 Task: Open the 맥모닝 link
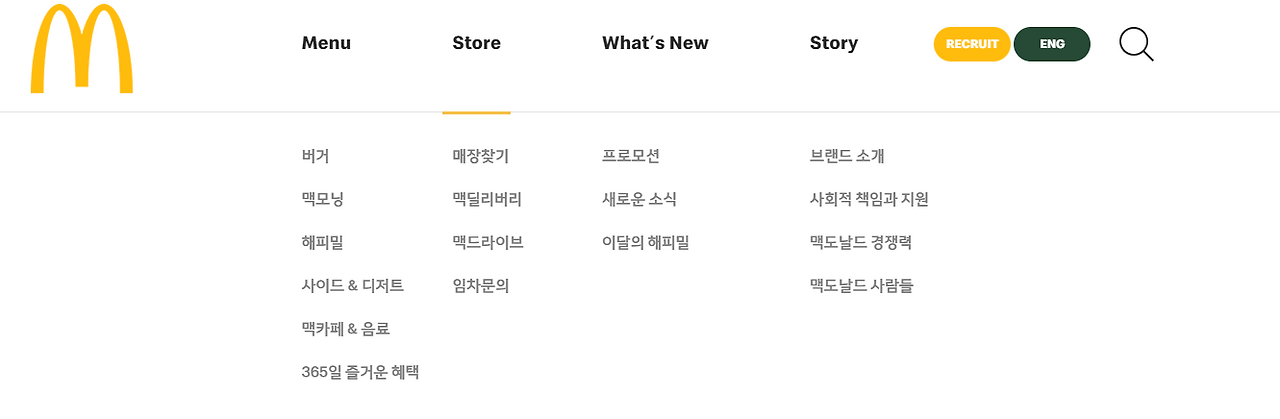click(x=322, y=199)
